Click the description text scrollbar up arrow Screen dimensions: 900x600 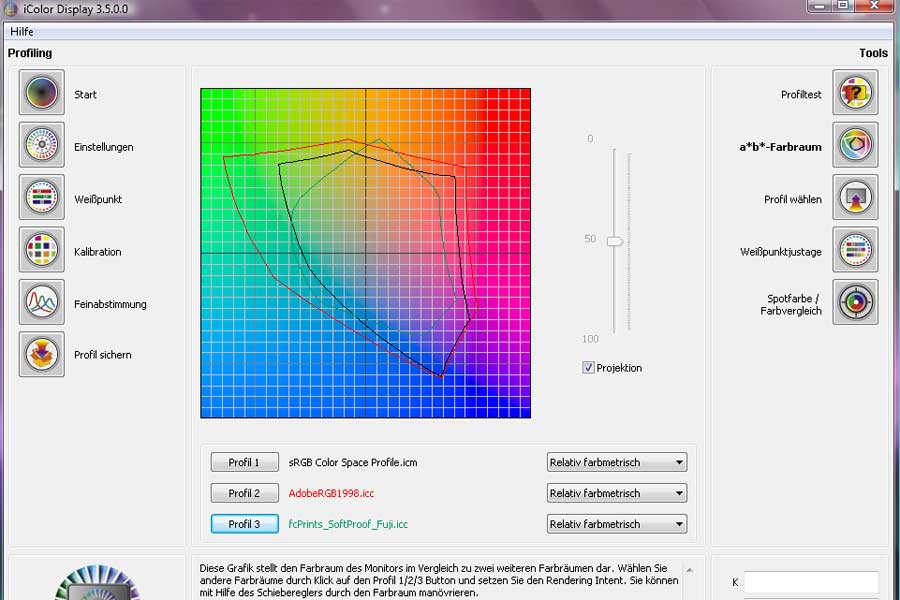click(x=689, y=570)
